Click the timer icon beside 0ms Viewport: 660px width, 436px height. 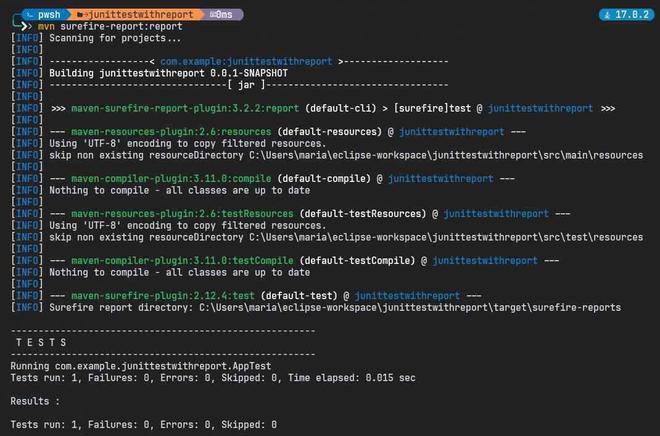point(213,15)
